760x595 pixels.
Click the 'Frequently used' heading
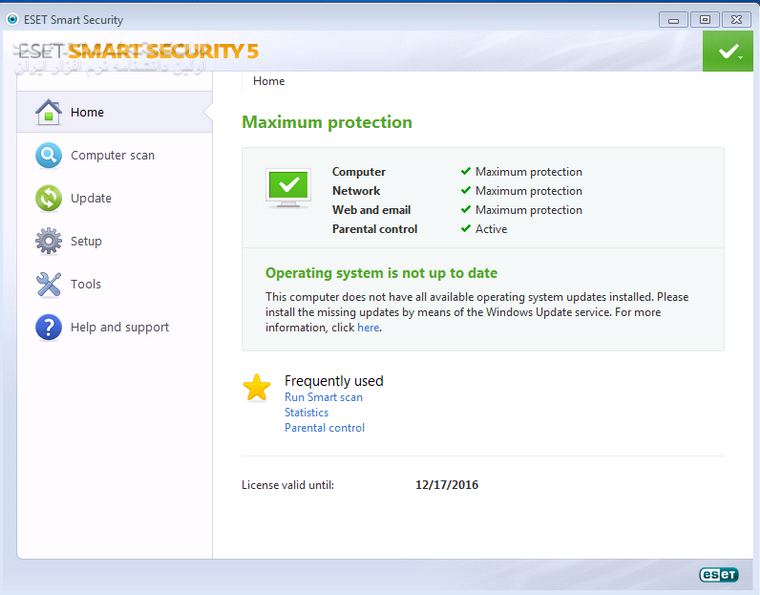coord(334,381)
